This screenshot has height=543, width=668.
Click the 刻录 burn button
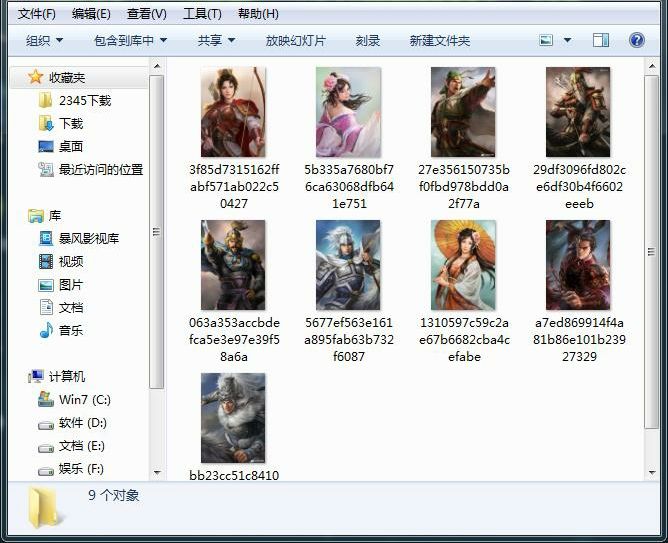click(368, 40)
